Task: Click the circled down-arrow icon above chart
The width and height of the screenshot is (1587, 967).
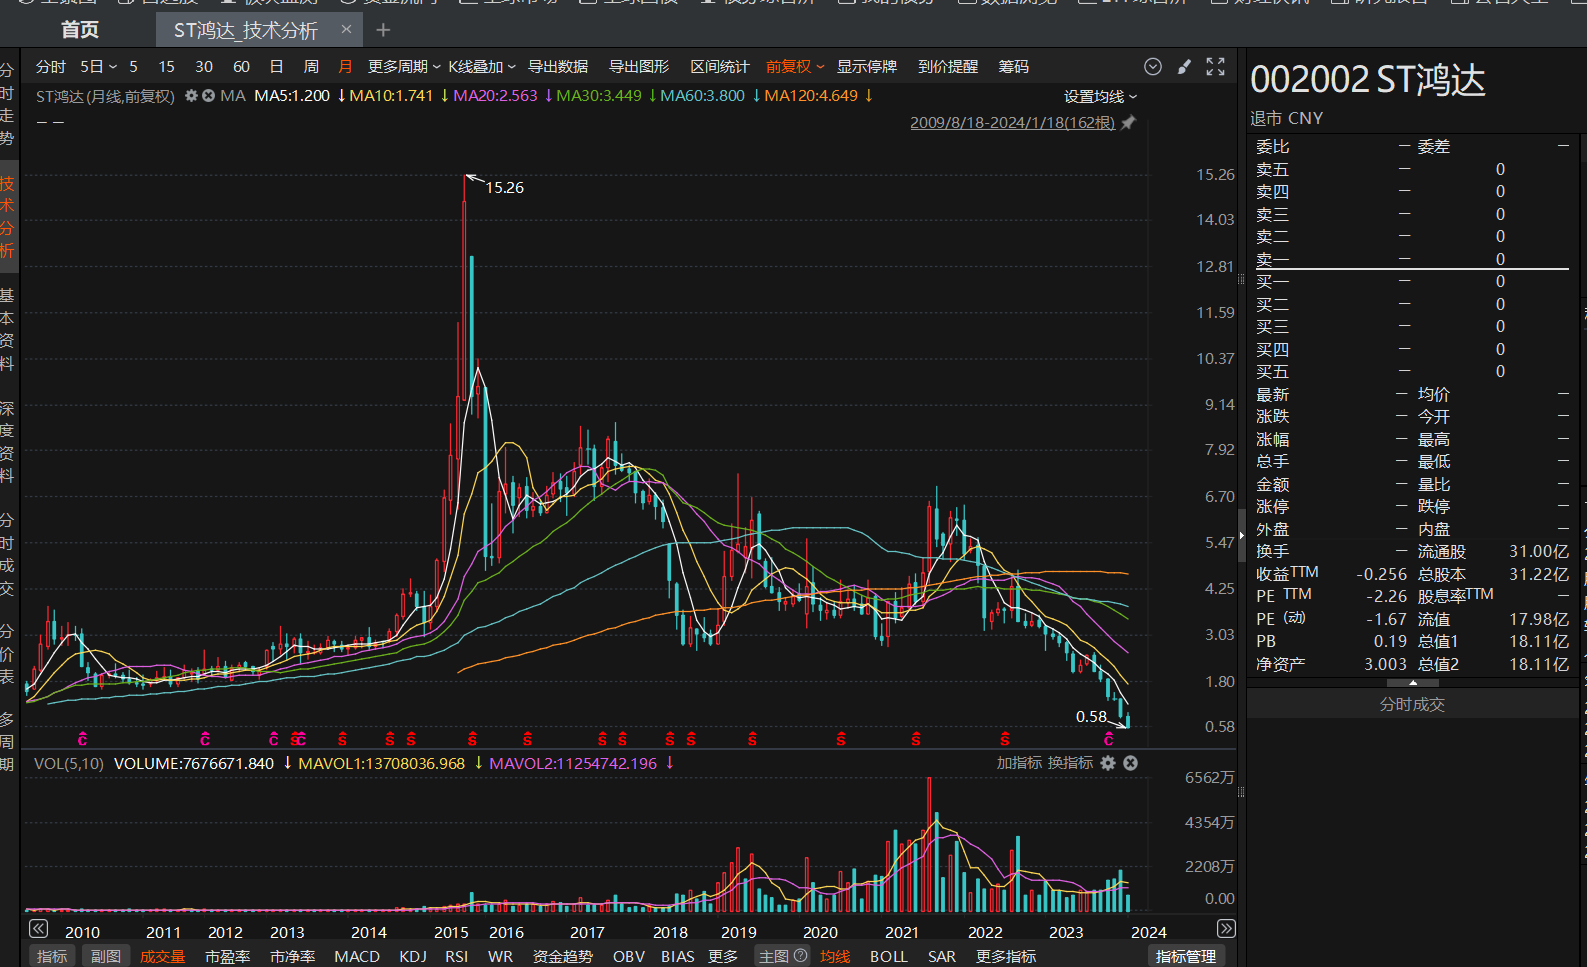Action: click(x=1153, y=67)
